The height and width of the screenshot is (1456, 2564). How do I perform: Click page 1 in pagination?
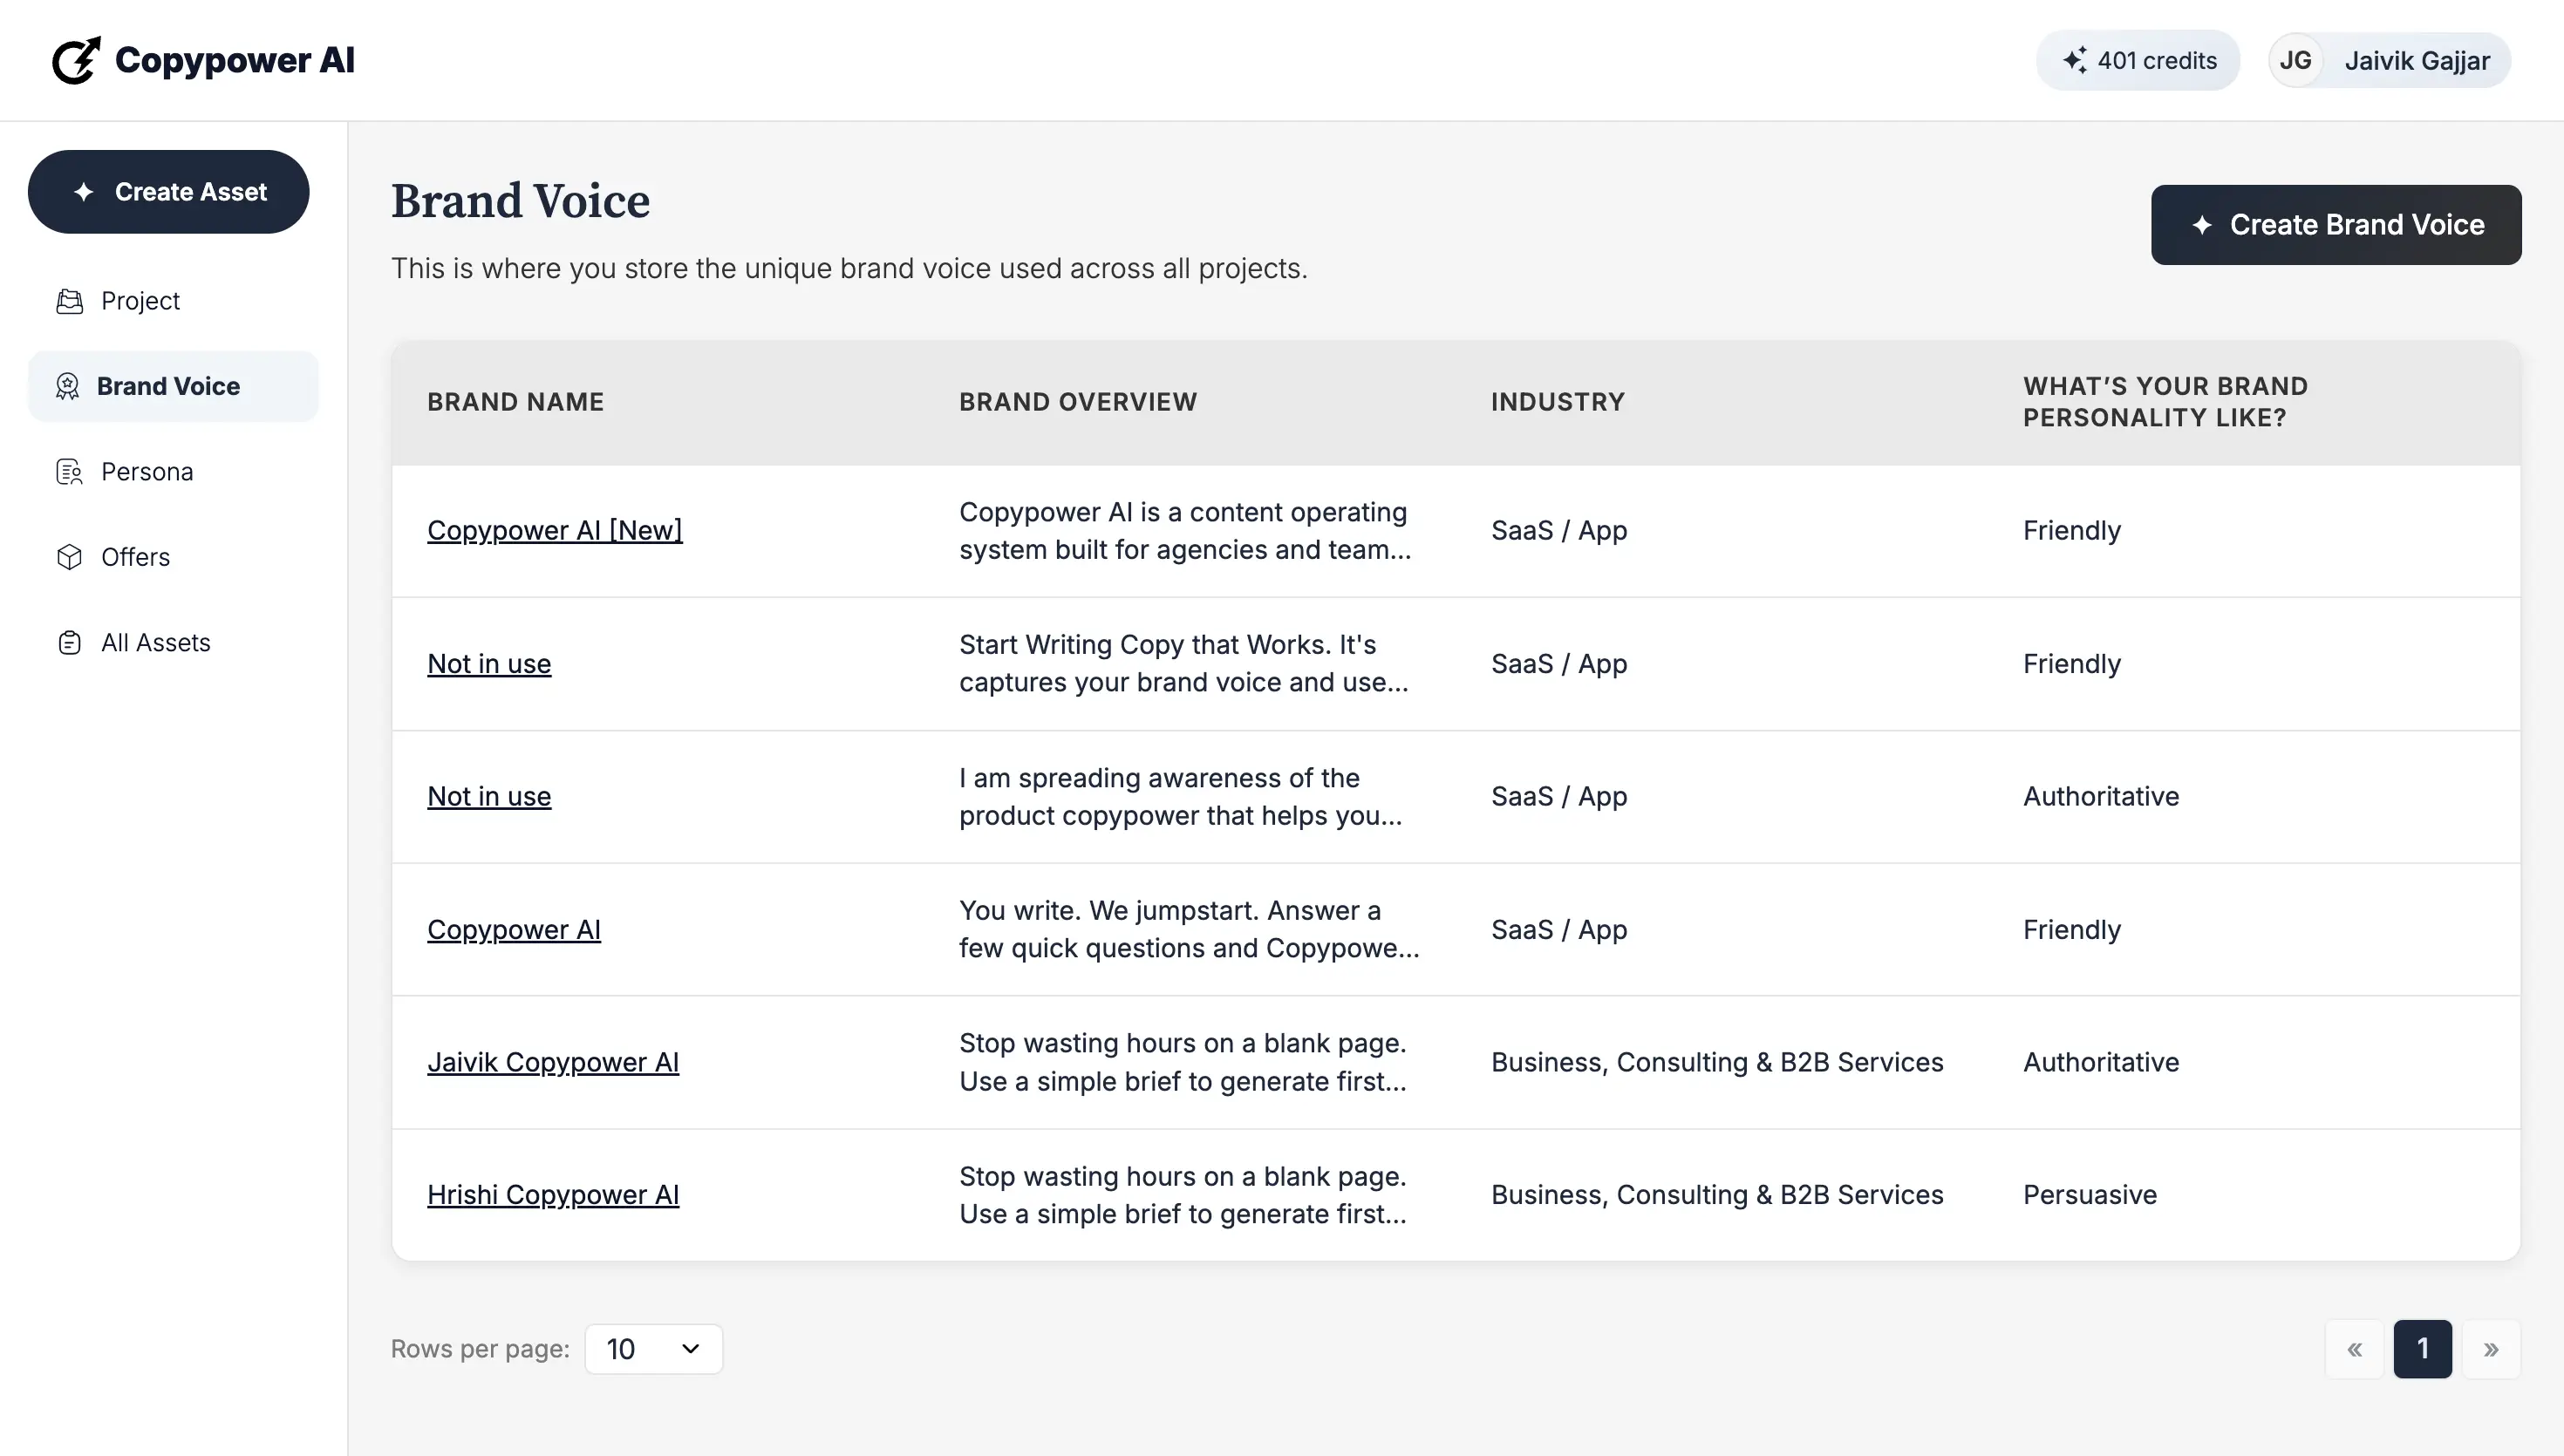point(2423,1348)
